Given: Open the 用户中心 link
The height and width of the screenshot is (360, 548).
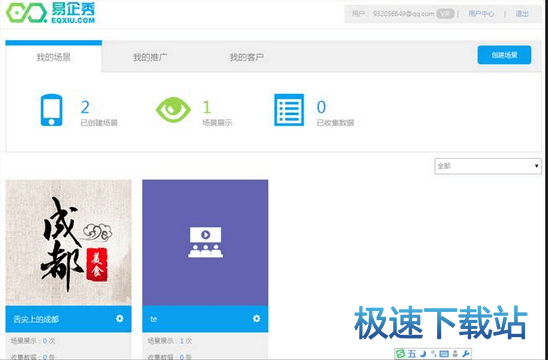Looking at the screenshot, I should [481, 14].
